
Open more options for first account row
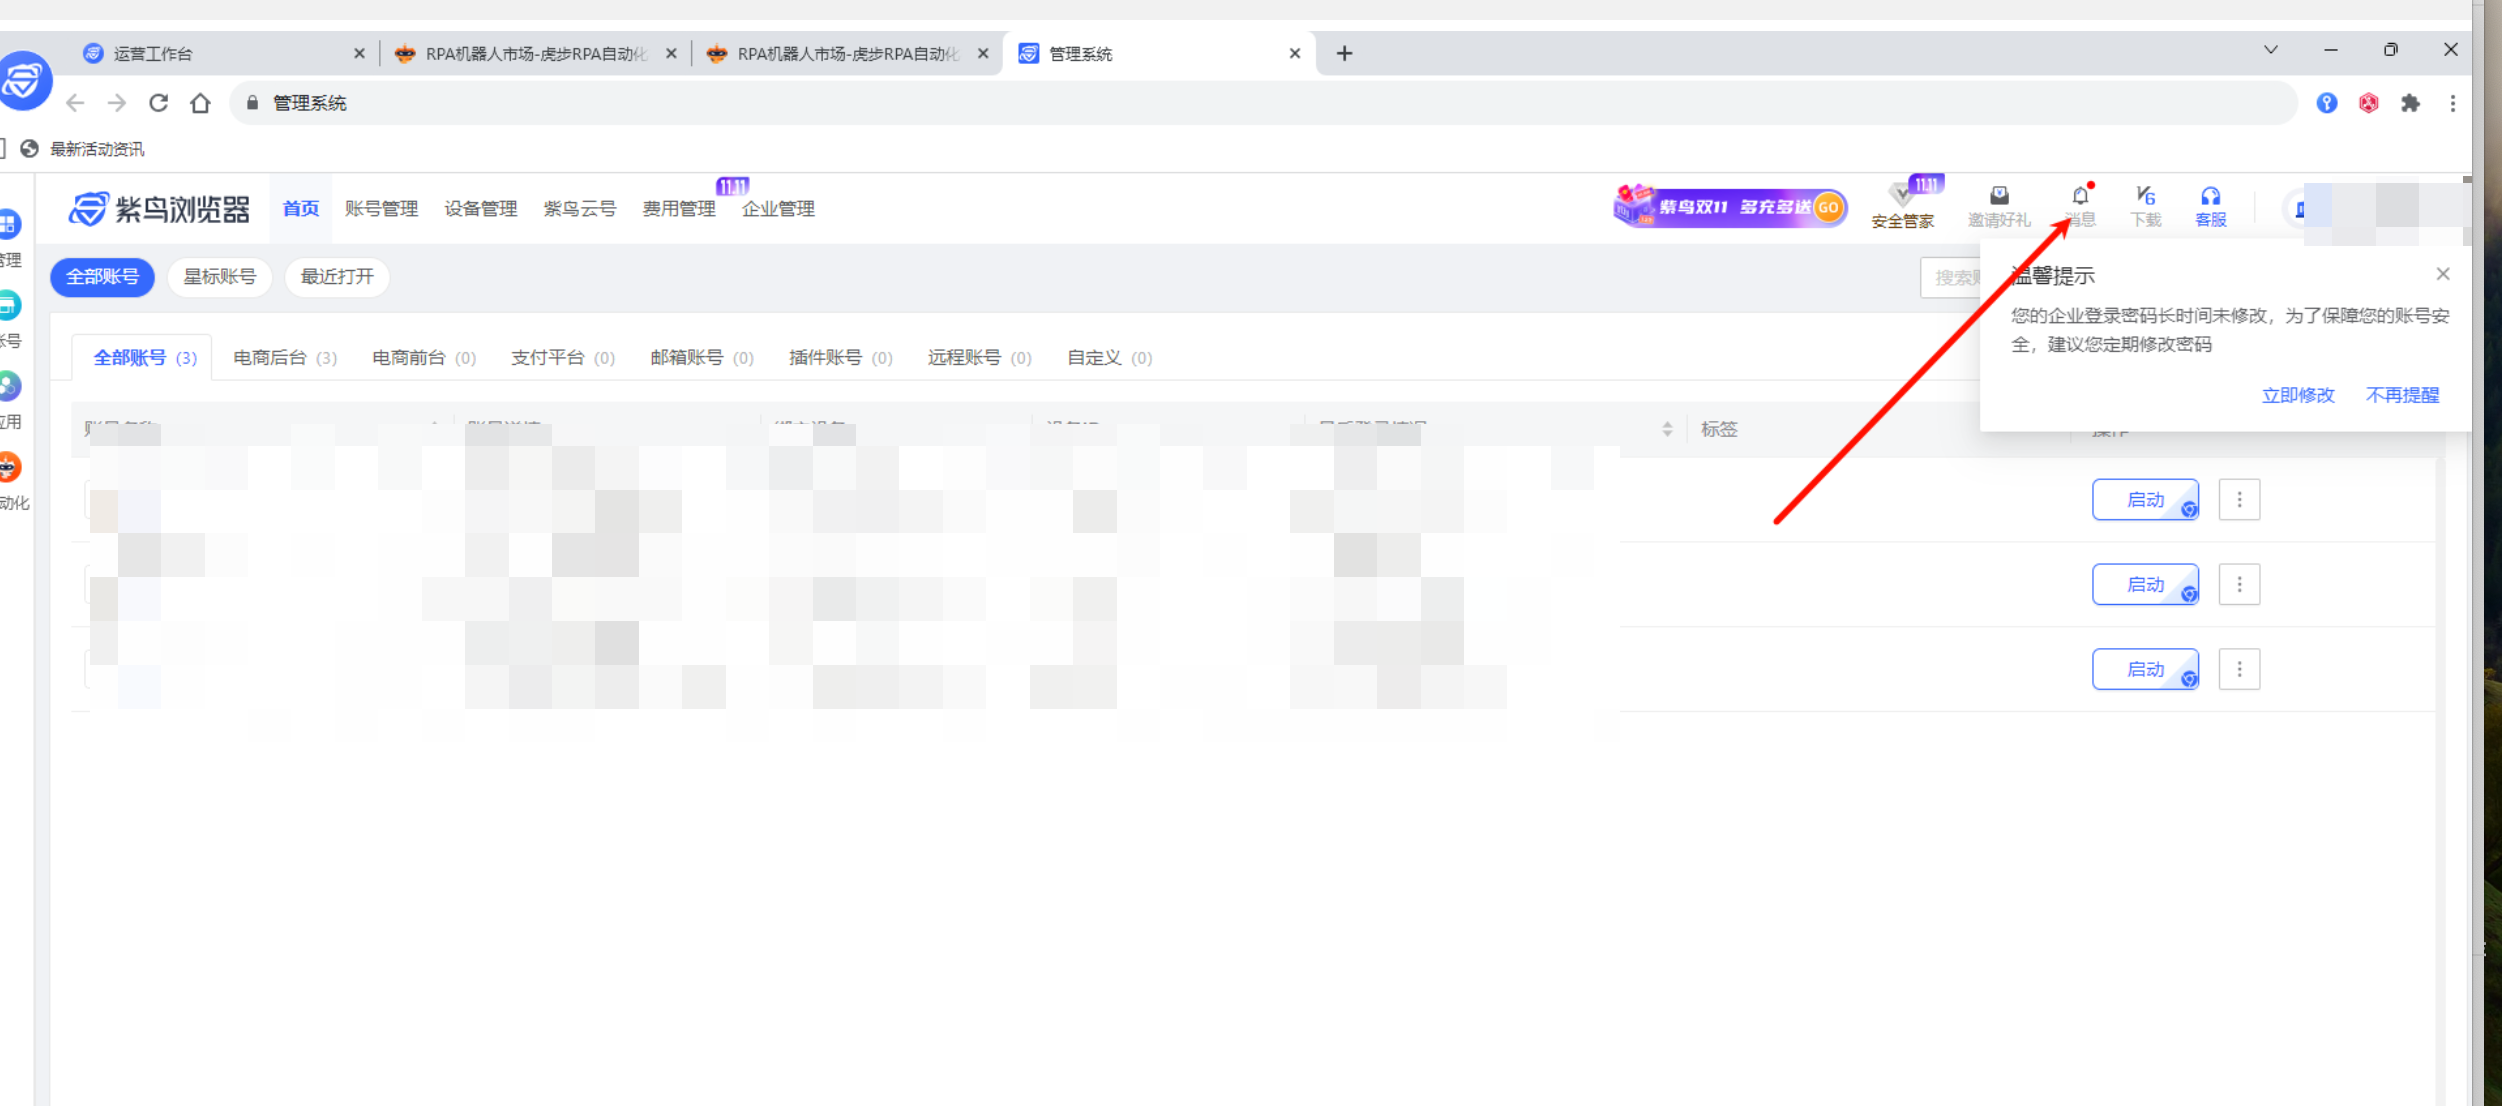point(2239,499)
